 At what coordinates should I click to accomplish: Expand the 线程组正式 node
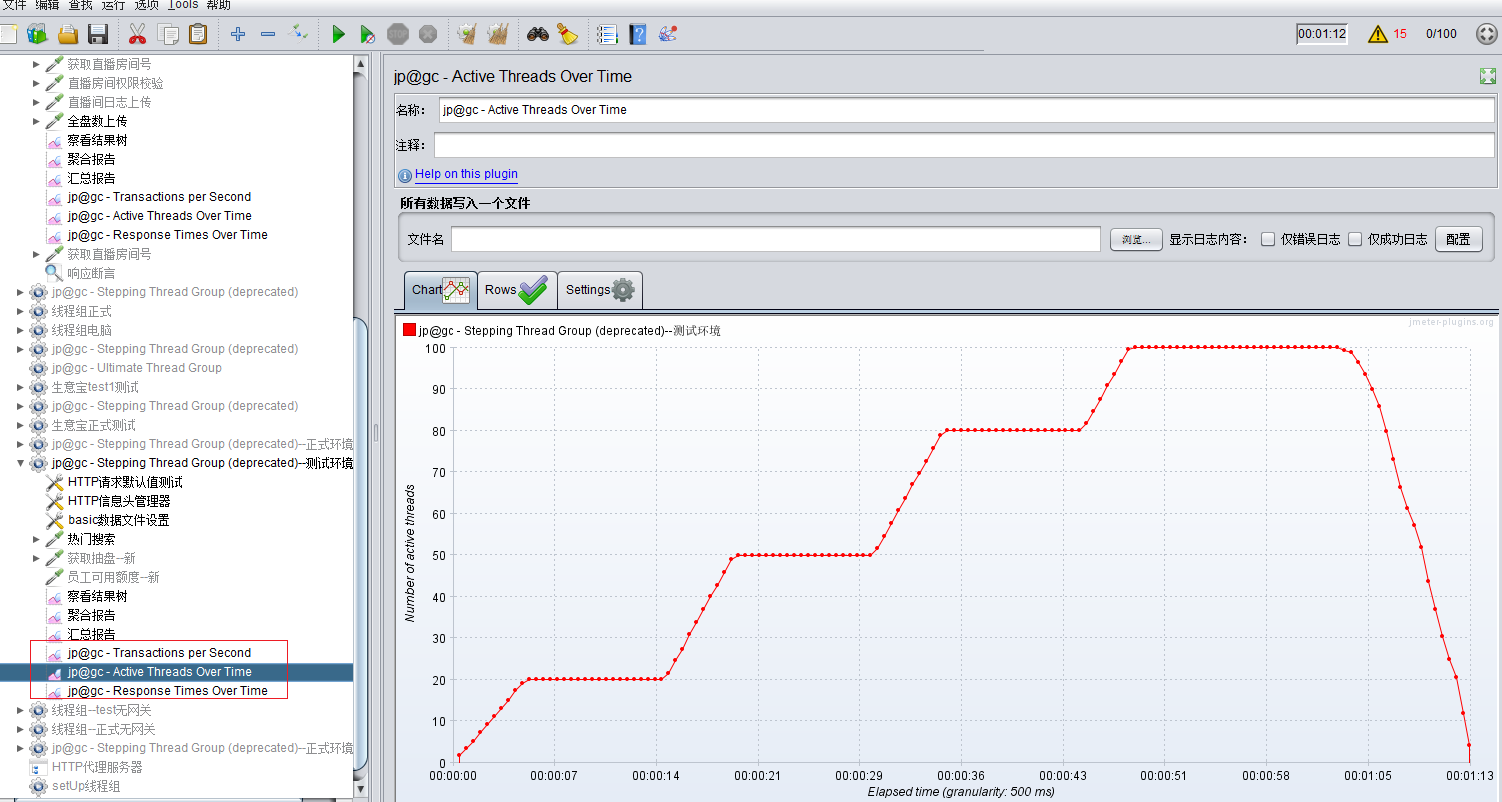point(21,311)
